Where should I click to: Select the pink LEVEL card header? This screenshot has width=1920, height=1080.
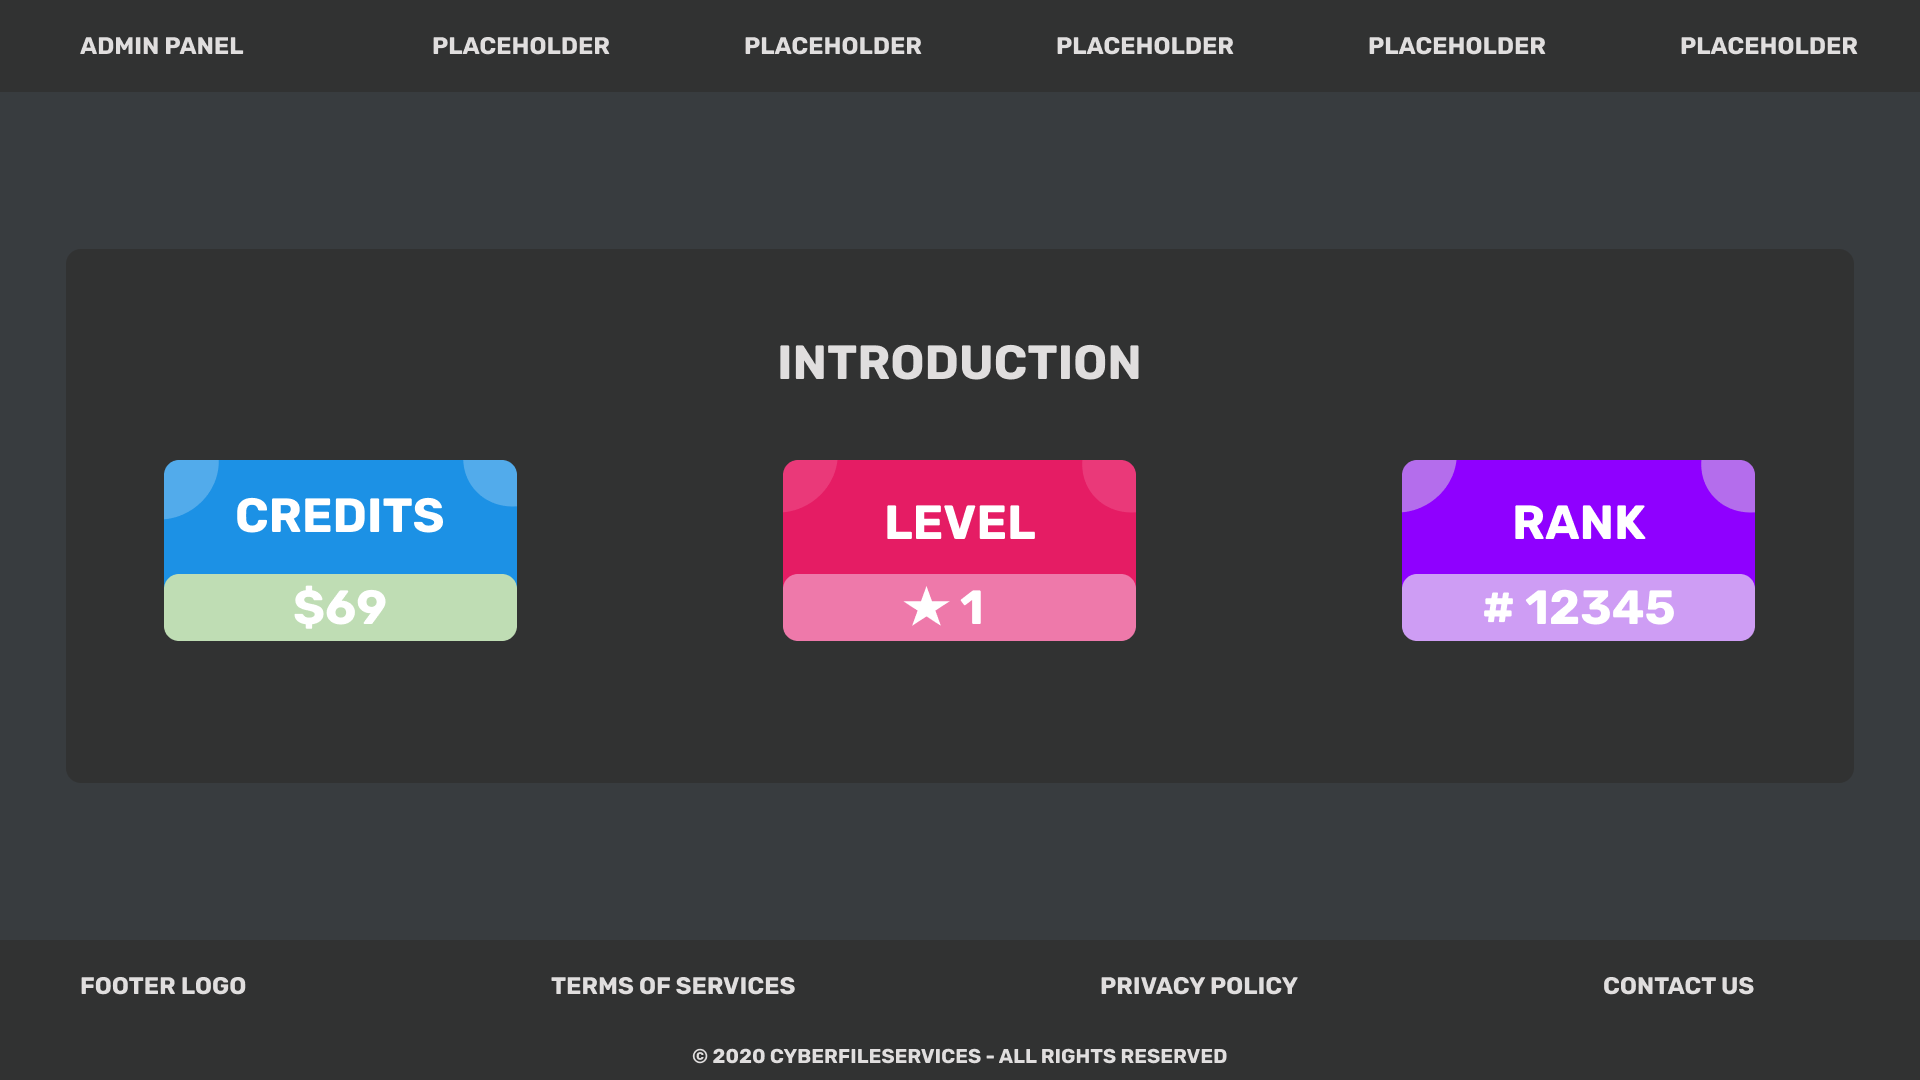[959, 522]
